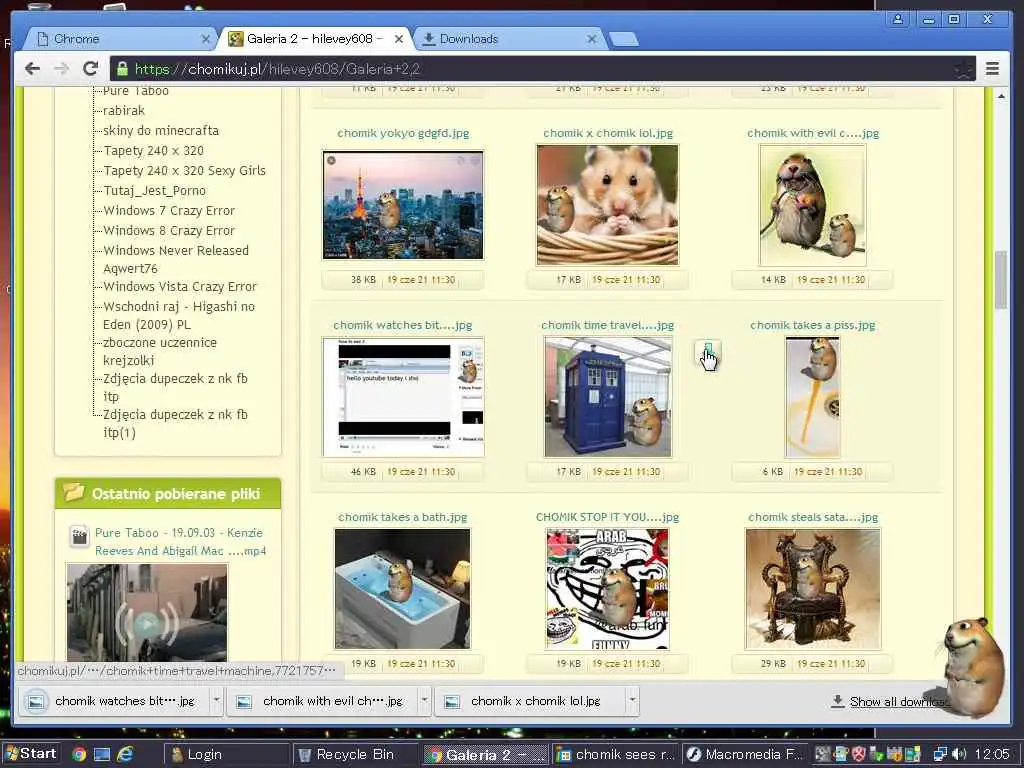Image resolution: width=1024 pixels, height=768 pixels.
Task: Open chomik takes a piss.jpg link
Action: (812, 325)
